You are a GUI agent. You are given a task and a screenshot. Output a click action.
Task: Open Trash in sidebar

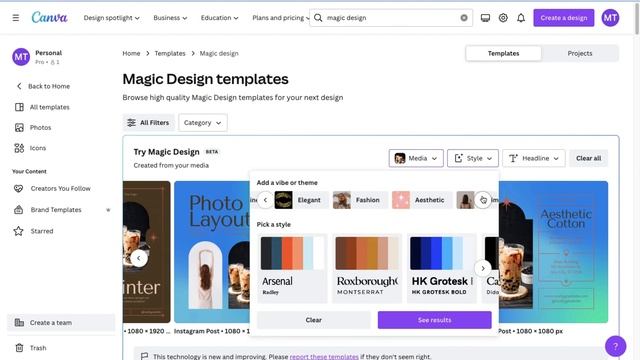click(31, 348)
